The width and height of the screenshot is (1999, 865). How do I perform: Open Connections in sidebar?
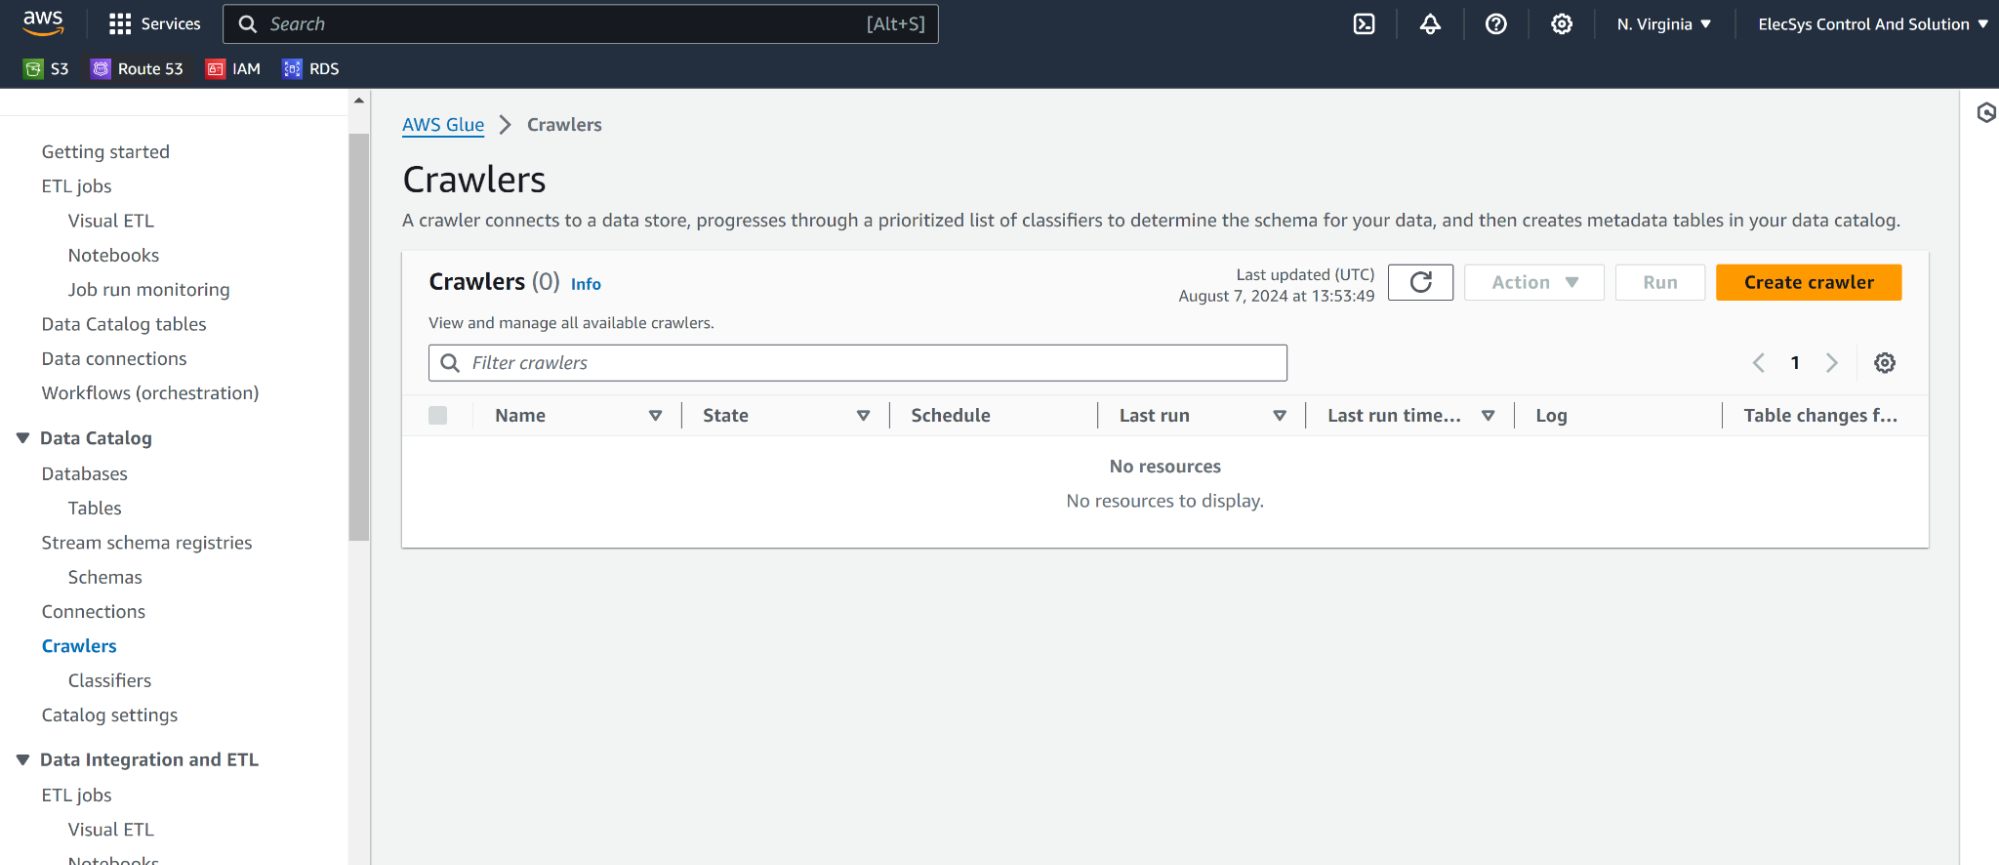94,612
